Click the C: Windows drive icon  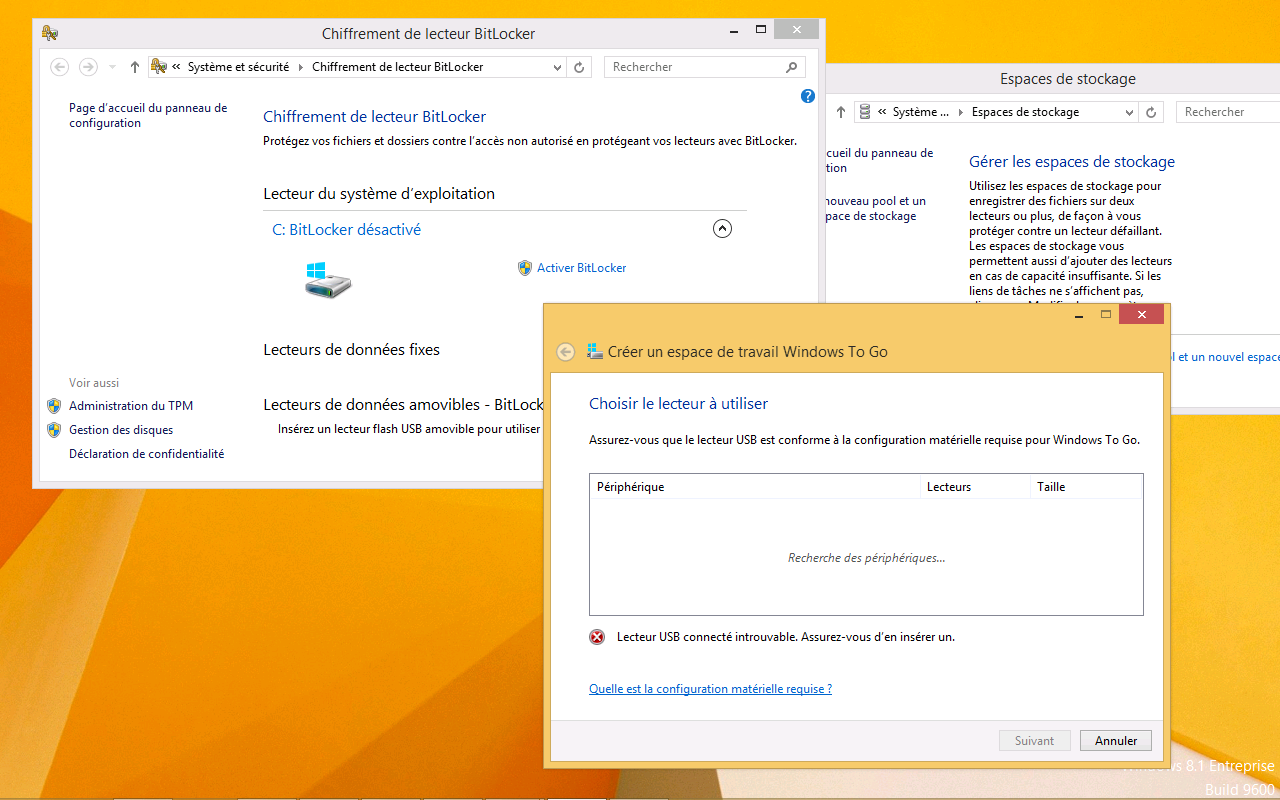coord(328,279)
